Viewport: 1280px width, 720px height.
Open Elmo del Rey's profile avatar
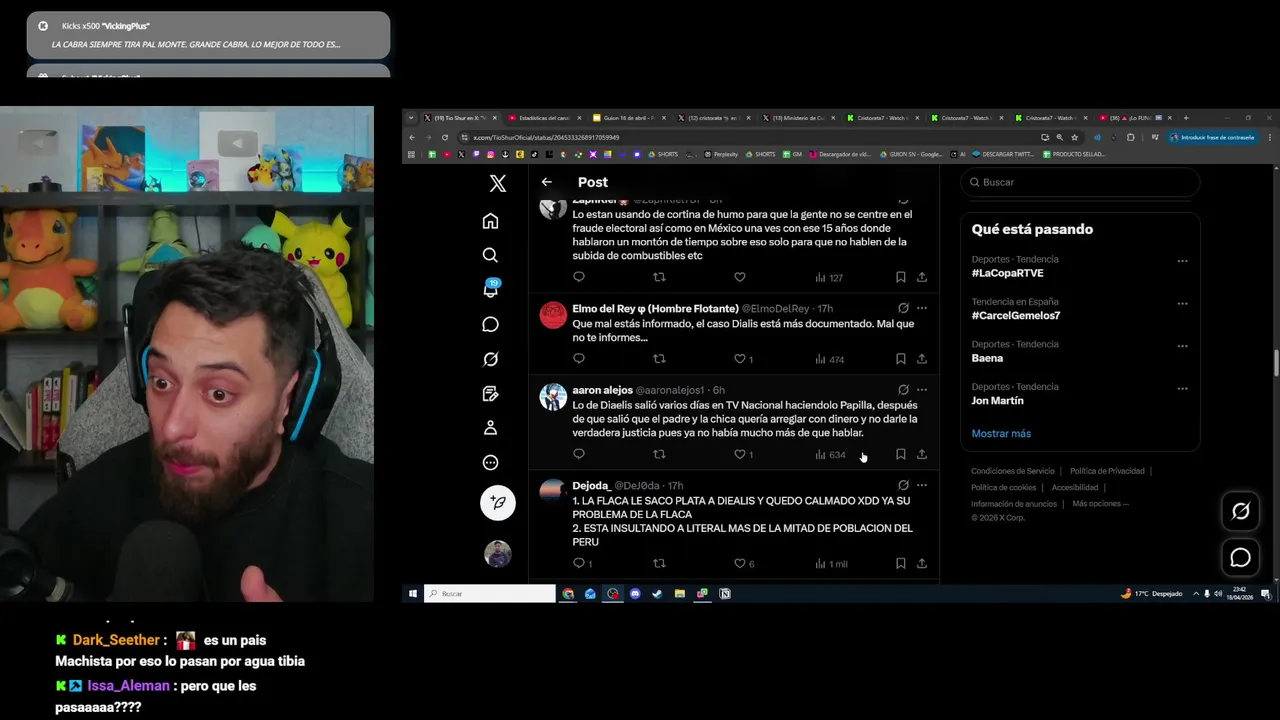pos(553,315)
